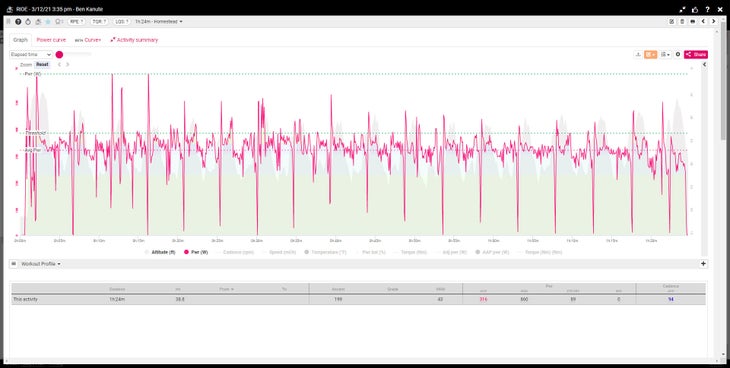Switch to the Power curve tab
The height and width of the screenshot is (368, 730).
(51, 40)
